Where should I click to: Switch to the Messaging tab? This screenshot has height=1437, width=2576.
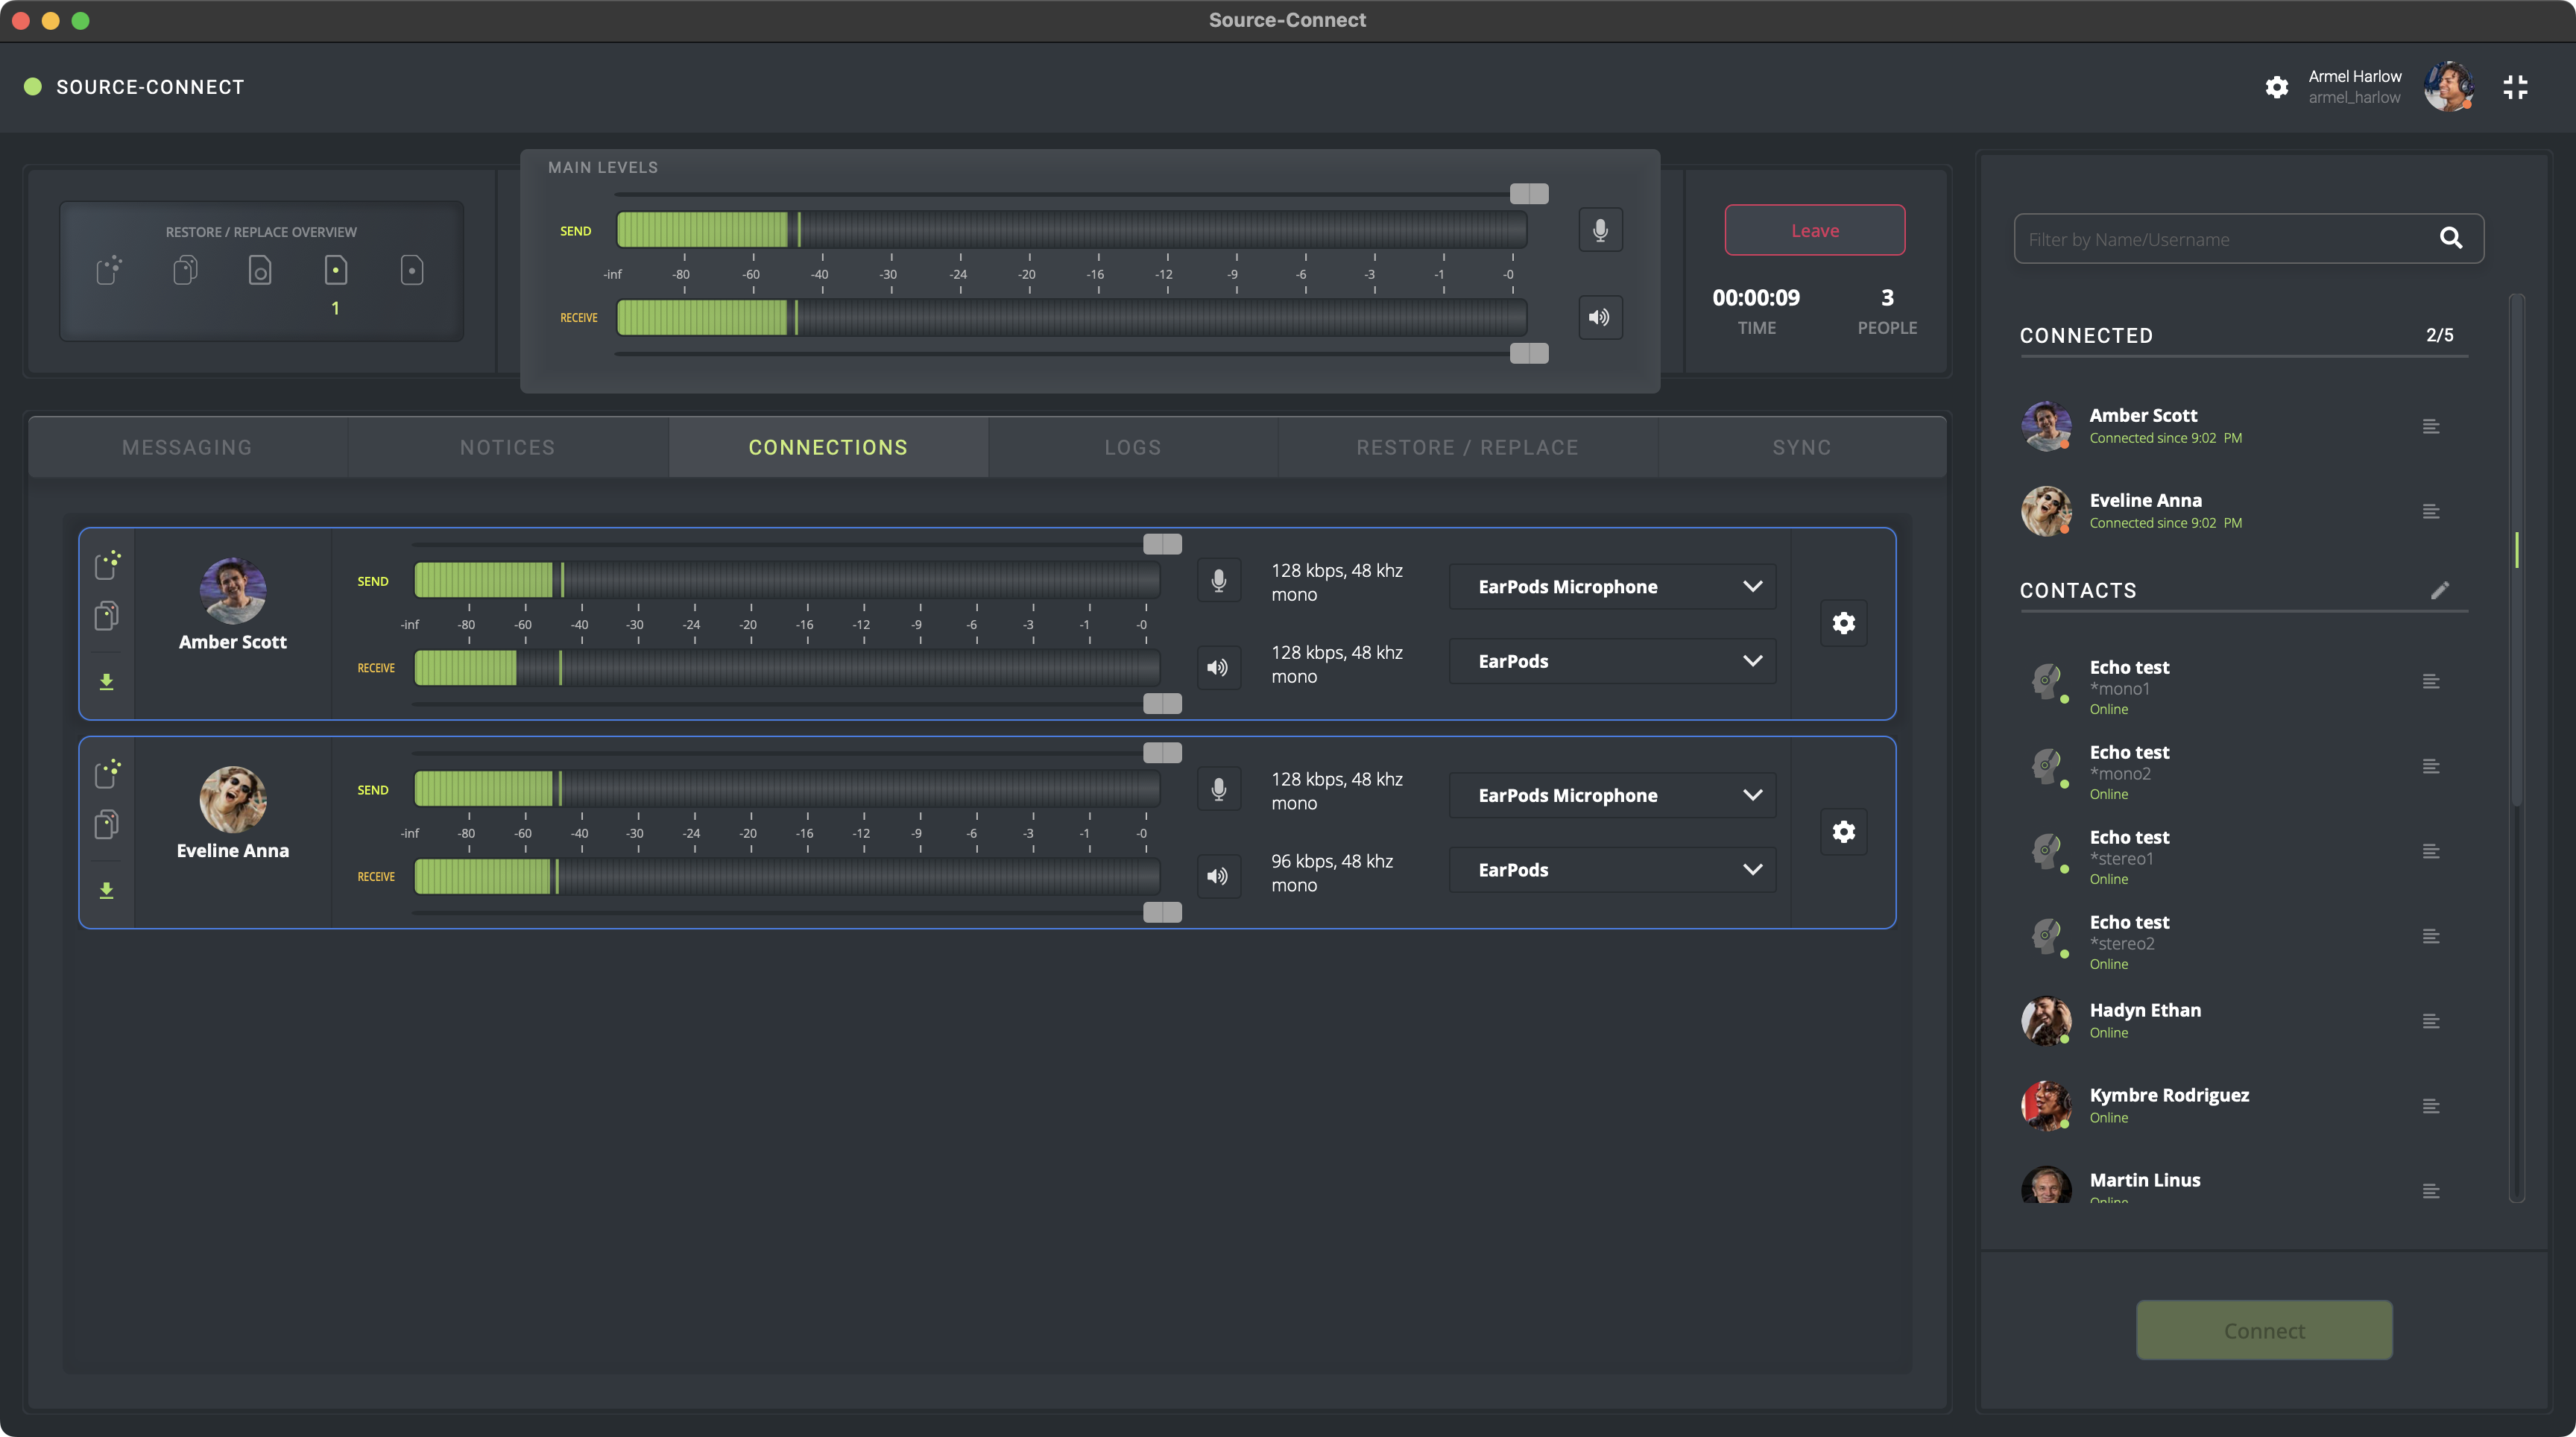pos(187,447)
